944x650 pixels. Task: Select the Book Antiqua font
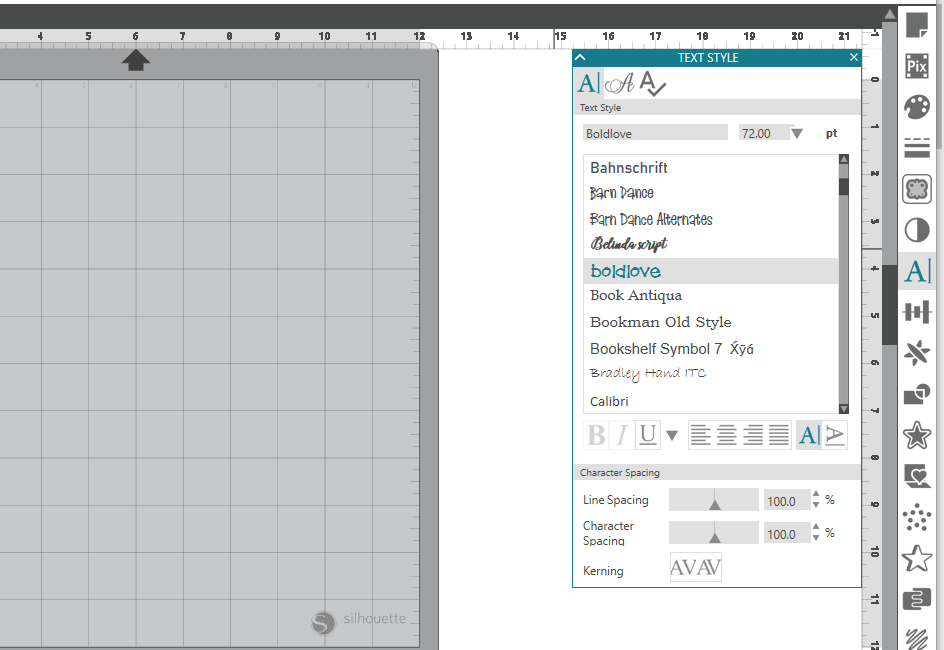pyautogui.click(x=710, y=296)
